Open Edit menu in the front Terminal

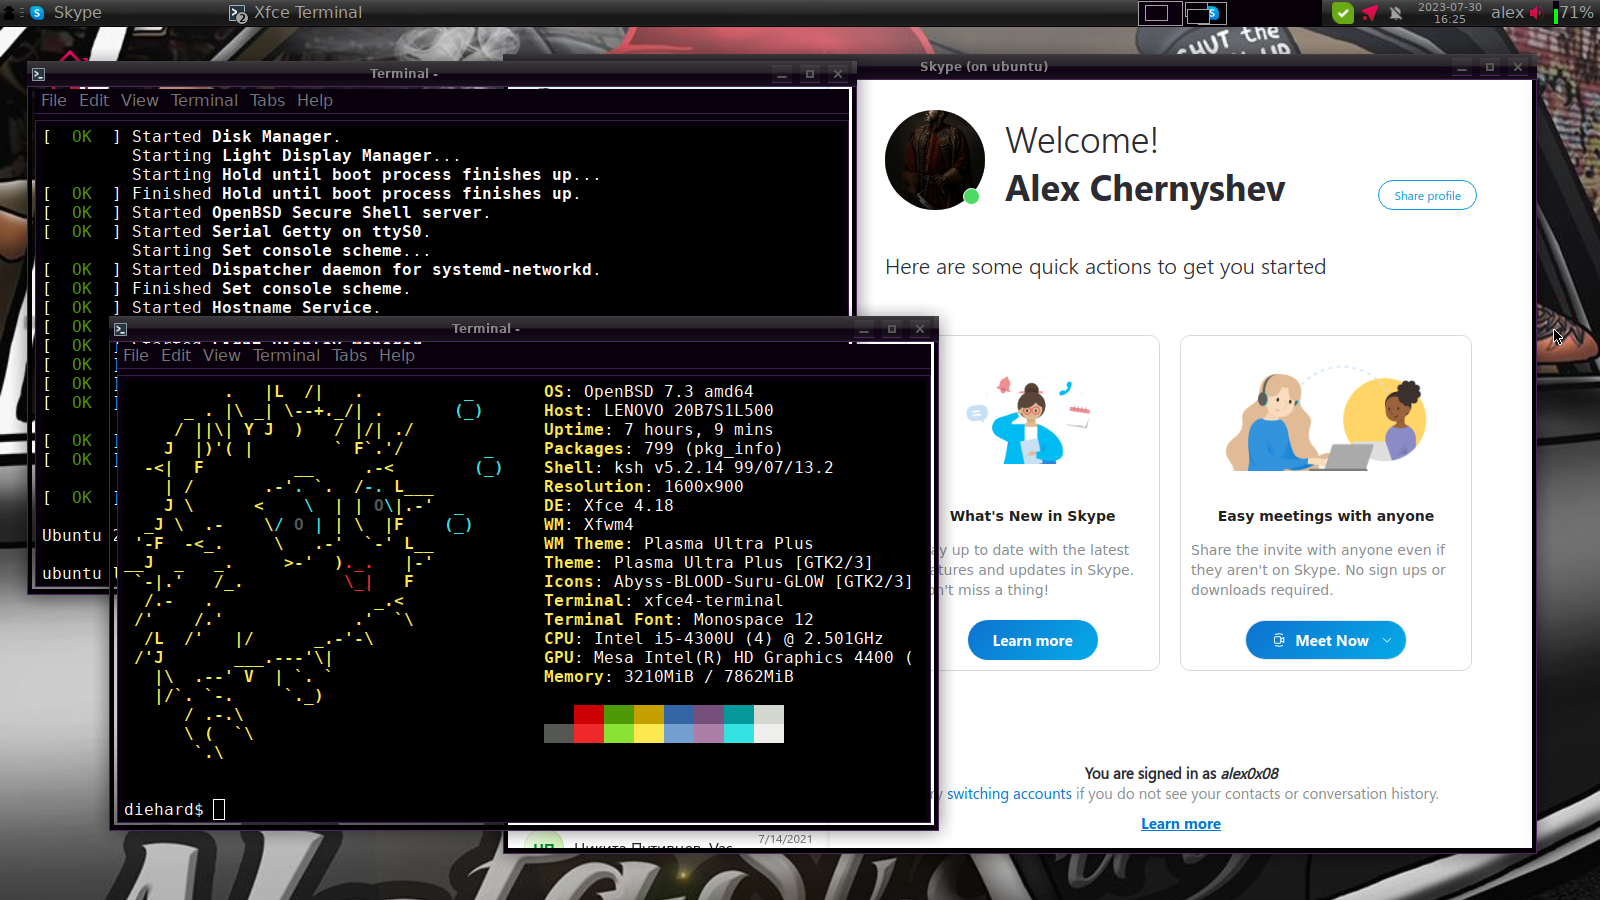[x=176, y=355]
